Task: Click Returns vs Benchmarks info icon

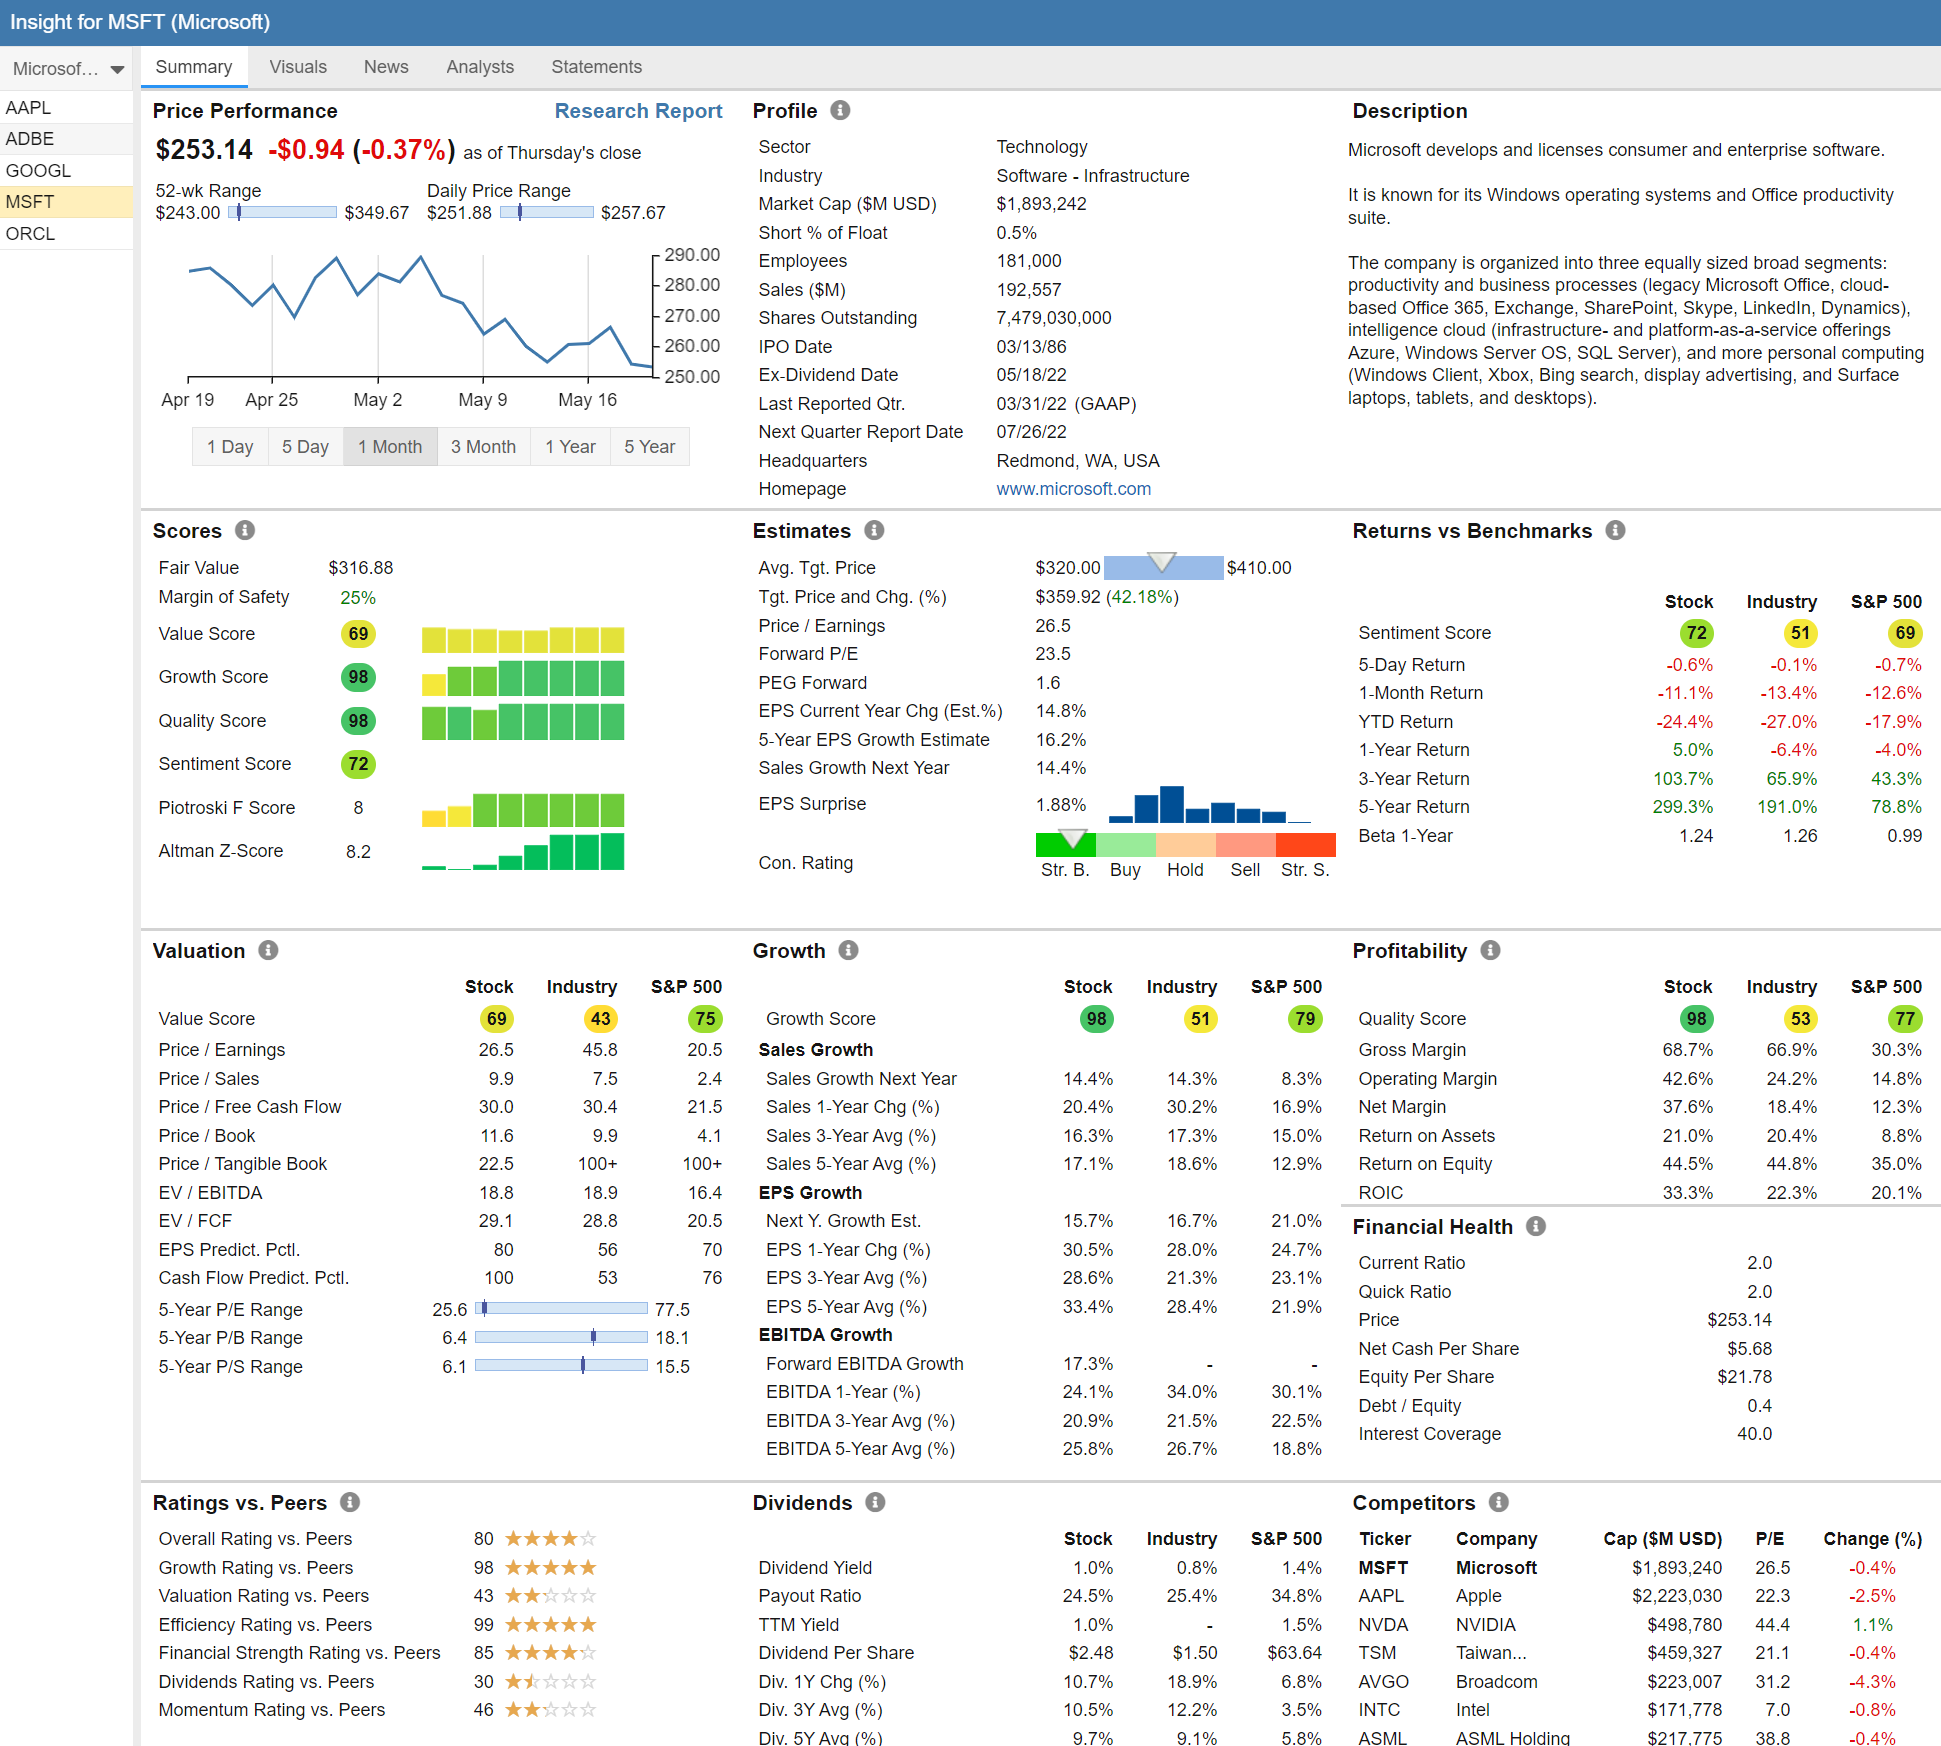Action: click(1615, 530)
